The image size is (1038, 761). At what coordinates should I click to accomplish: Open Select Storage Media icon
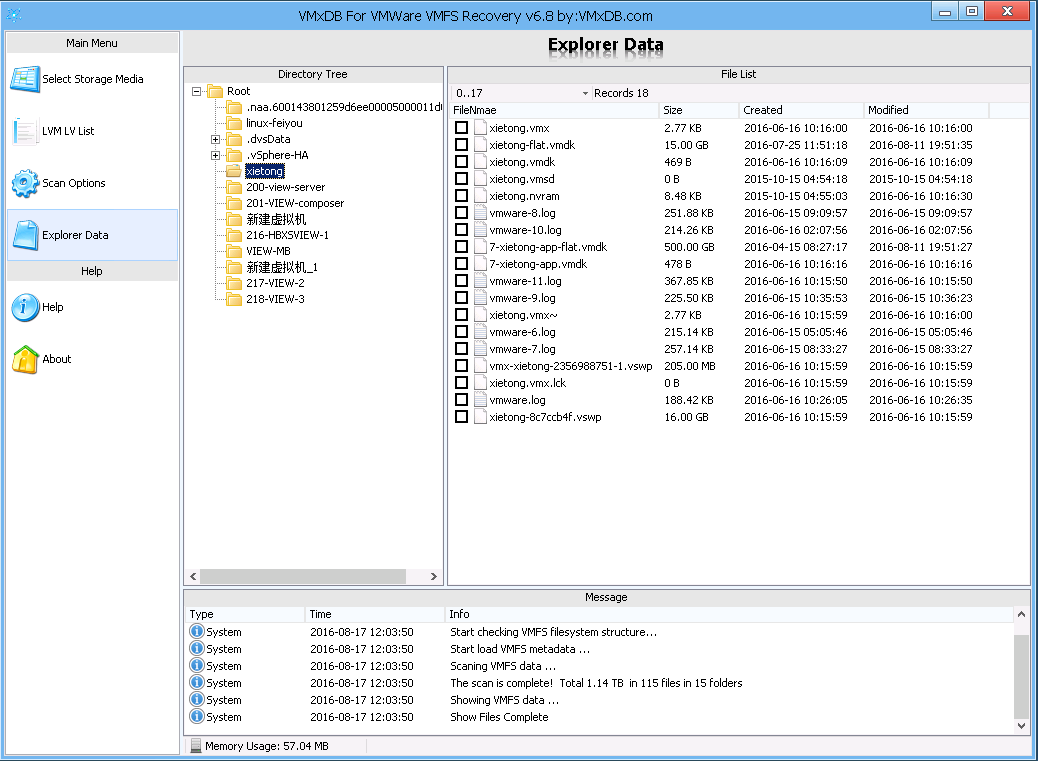[25, 79]
